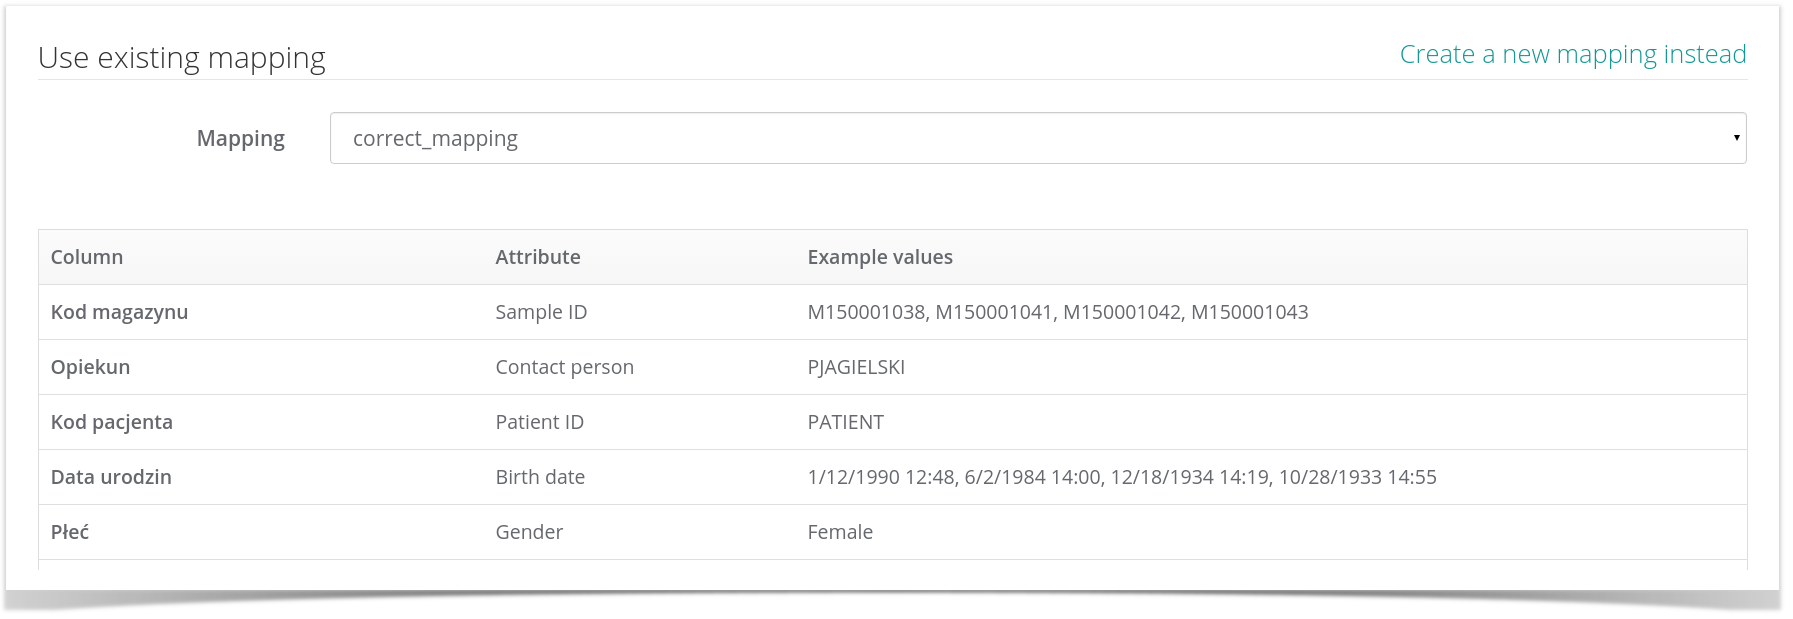Click the 'Mapping' field label
The width and height of the screenshot is (1793, 619).
pyautogui.click(x=241, y=138)
